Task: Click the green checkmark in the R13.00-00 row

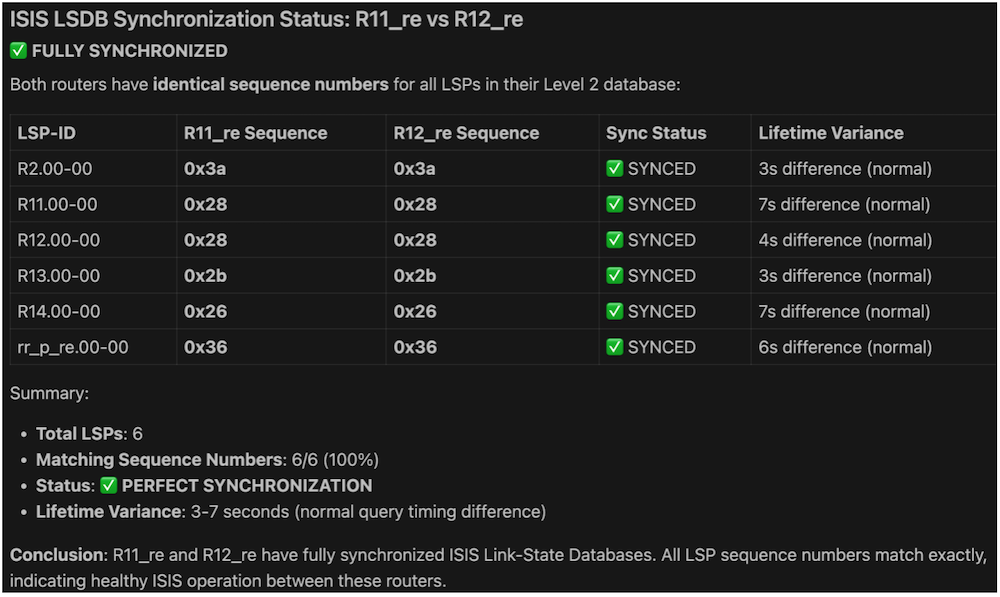Action: pyautogui.click(x=615, y=276)
